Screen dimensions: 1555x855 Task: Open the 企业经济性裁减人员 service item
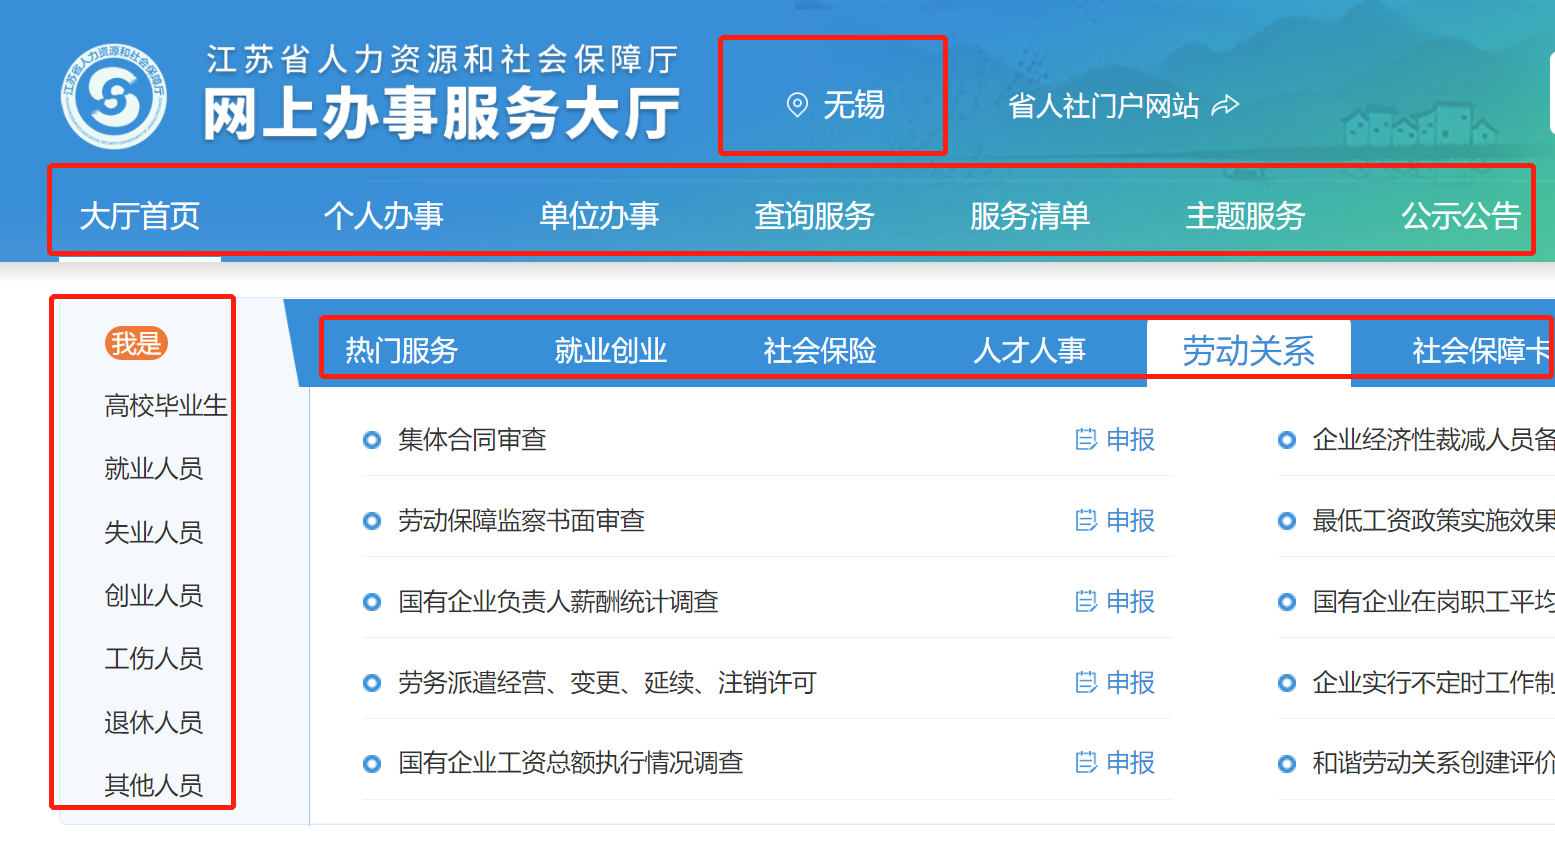tap(1432, 440)
